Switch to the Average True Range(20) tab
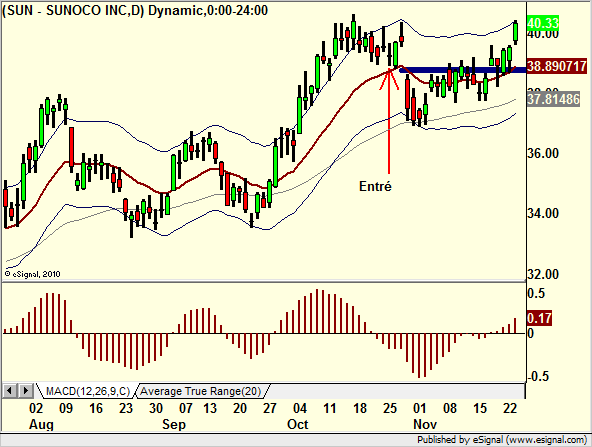 201,391
